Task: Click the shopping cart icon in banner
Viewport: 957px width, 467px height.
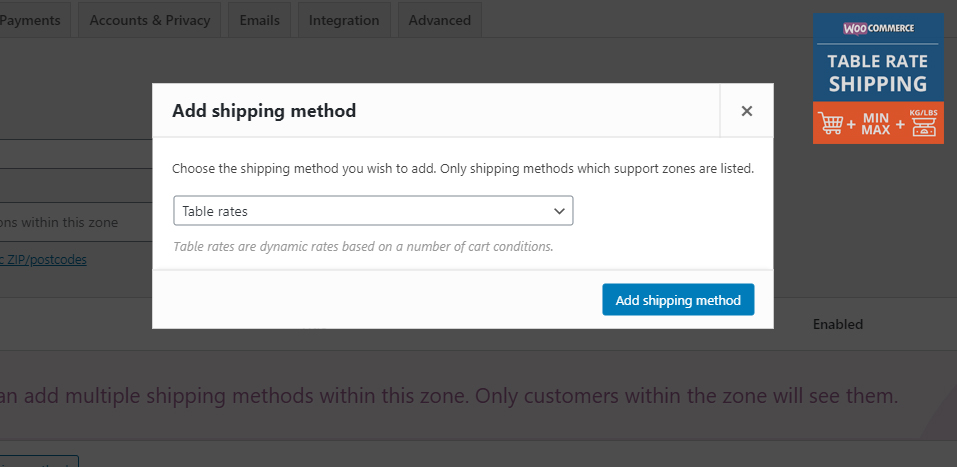Action: 830,123
